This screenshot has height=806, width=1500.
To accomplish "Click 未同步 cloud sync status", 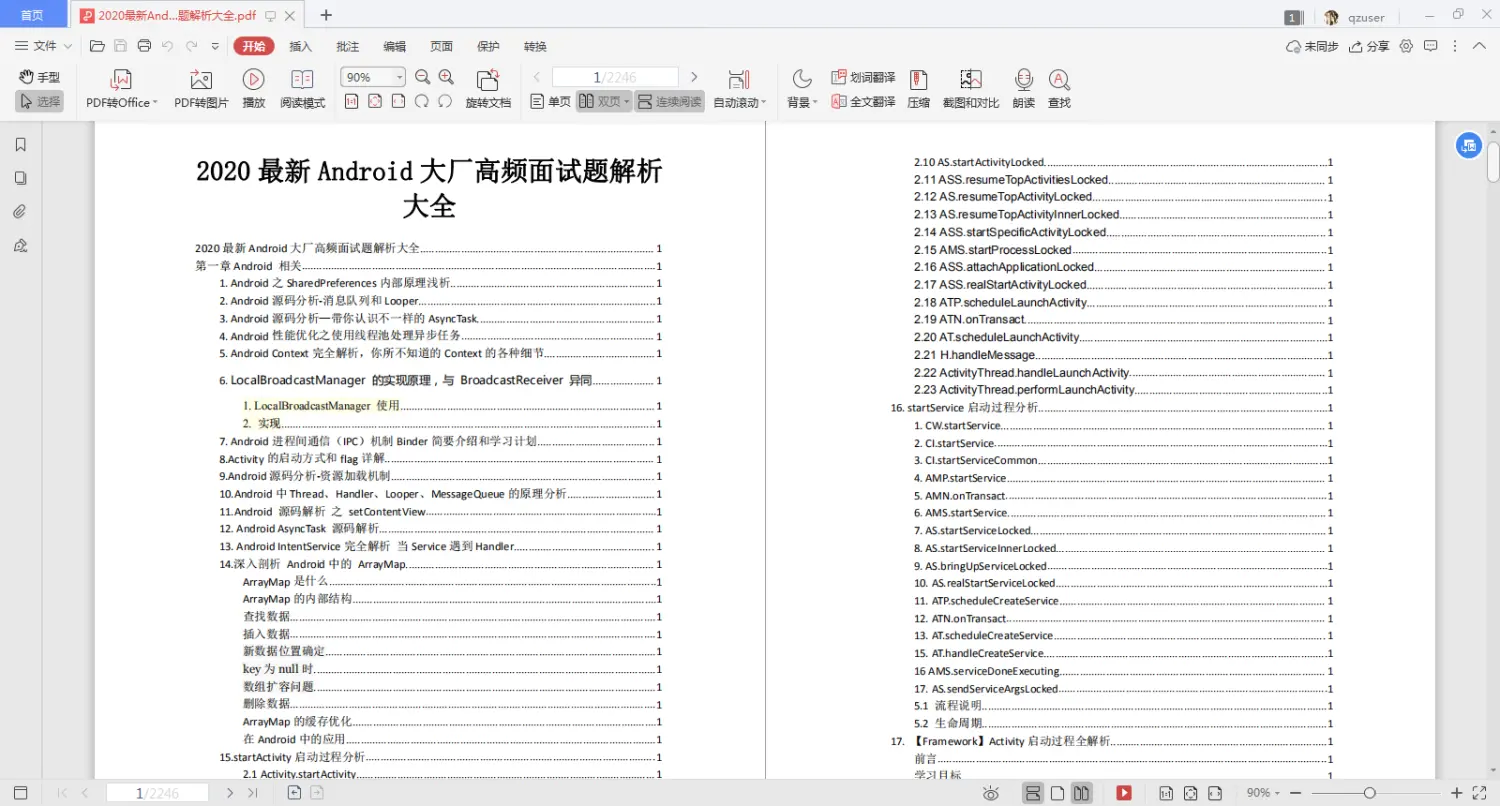I will tap(1312, 46).
